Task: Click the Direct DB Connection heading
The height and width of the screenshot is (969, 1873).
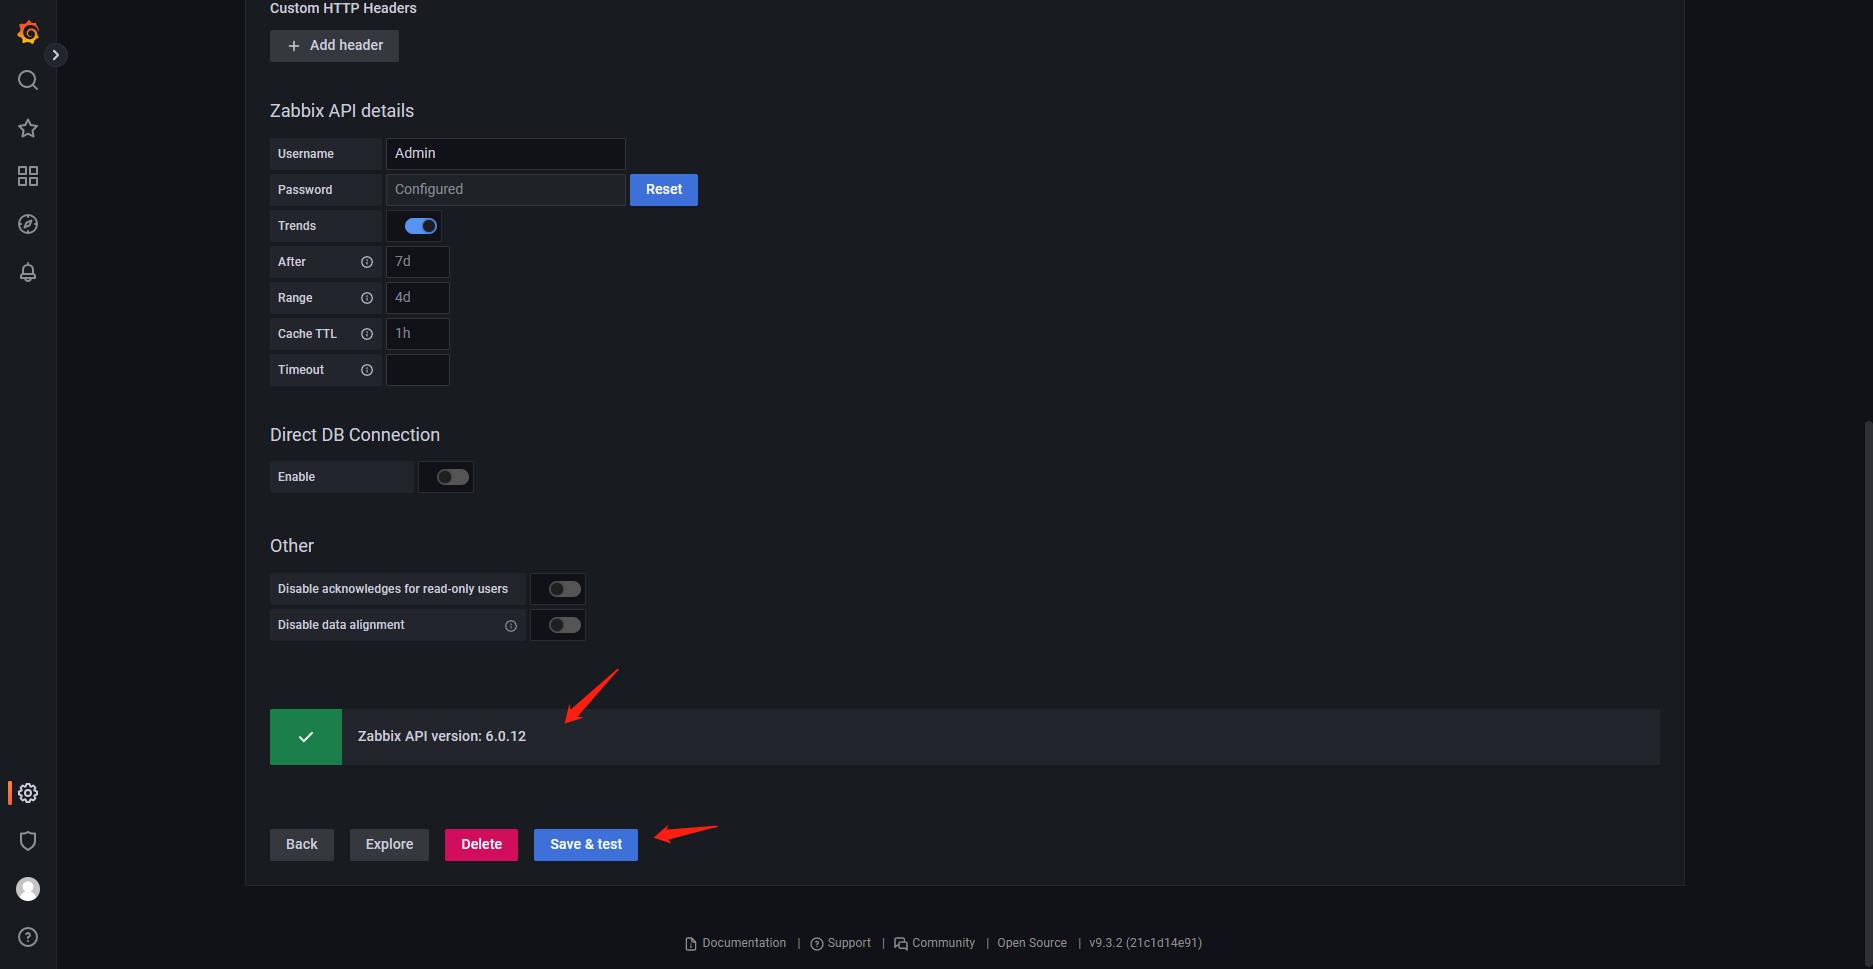Action: pyautogui.click(x=355, y=435)
